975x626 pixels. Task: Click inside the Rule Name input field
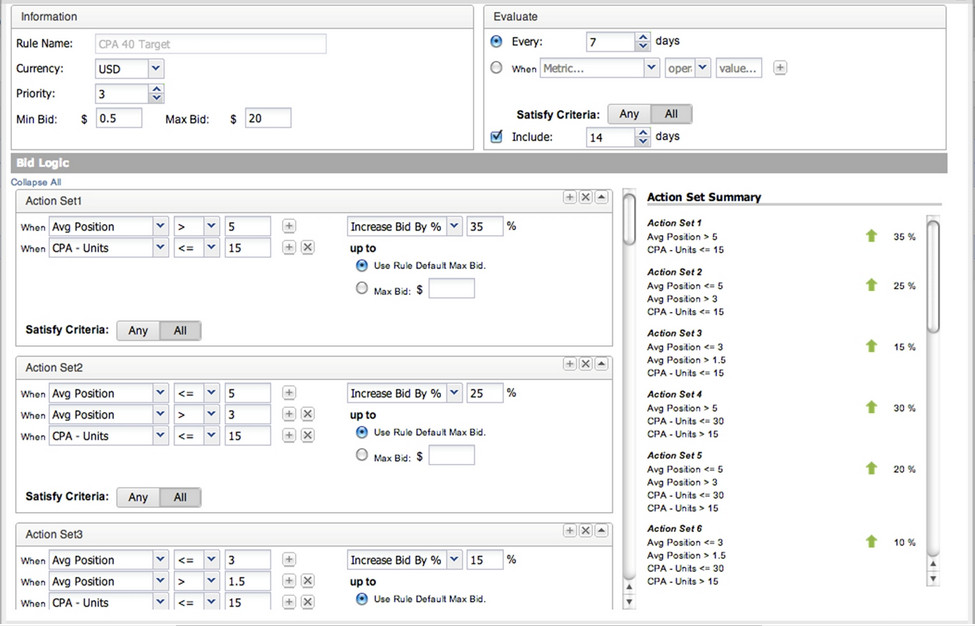click(x=210, y=43)
